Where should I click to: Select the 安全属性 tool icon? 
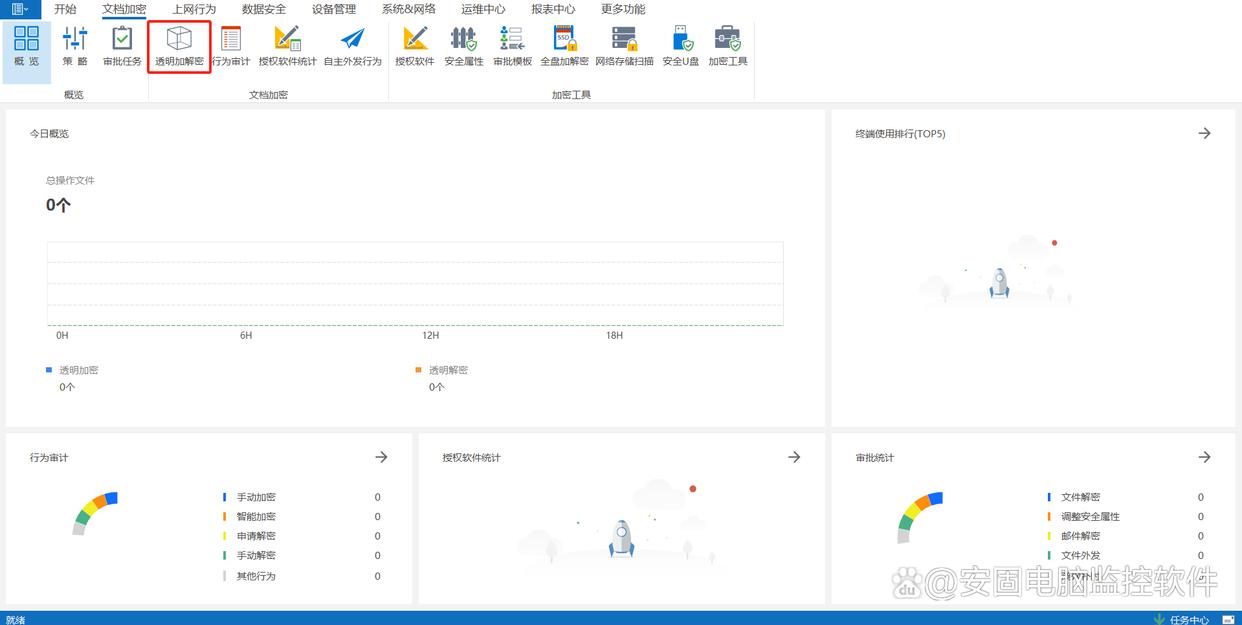tap(463, 47)
